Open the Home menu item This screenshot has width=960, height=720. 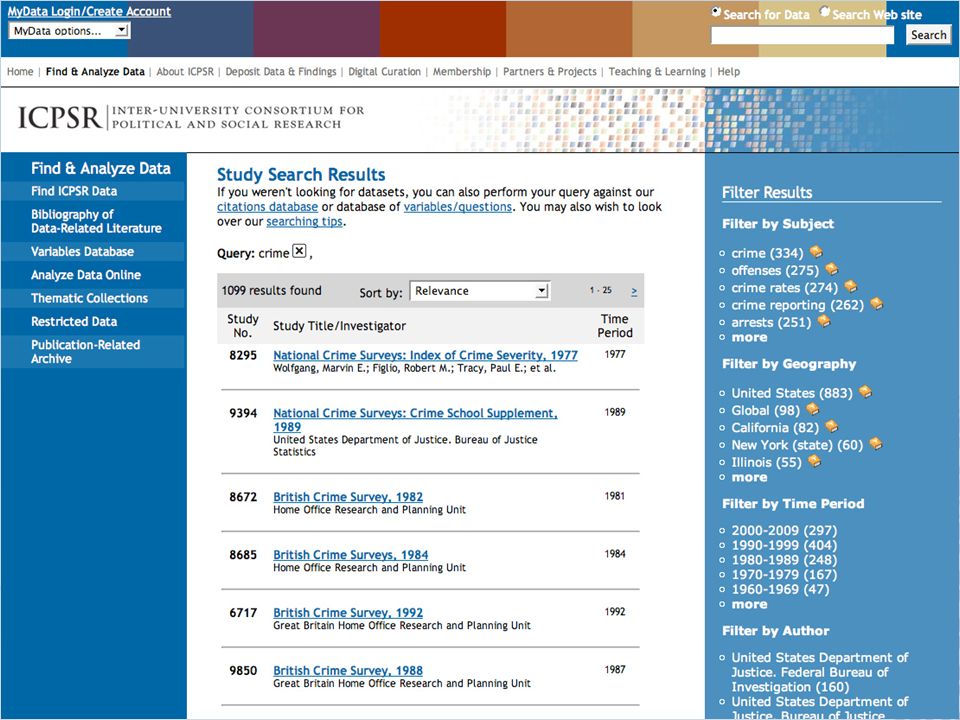point(20,72)
